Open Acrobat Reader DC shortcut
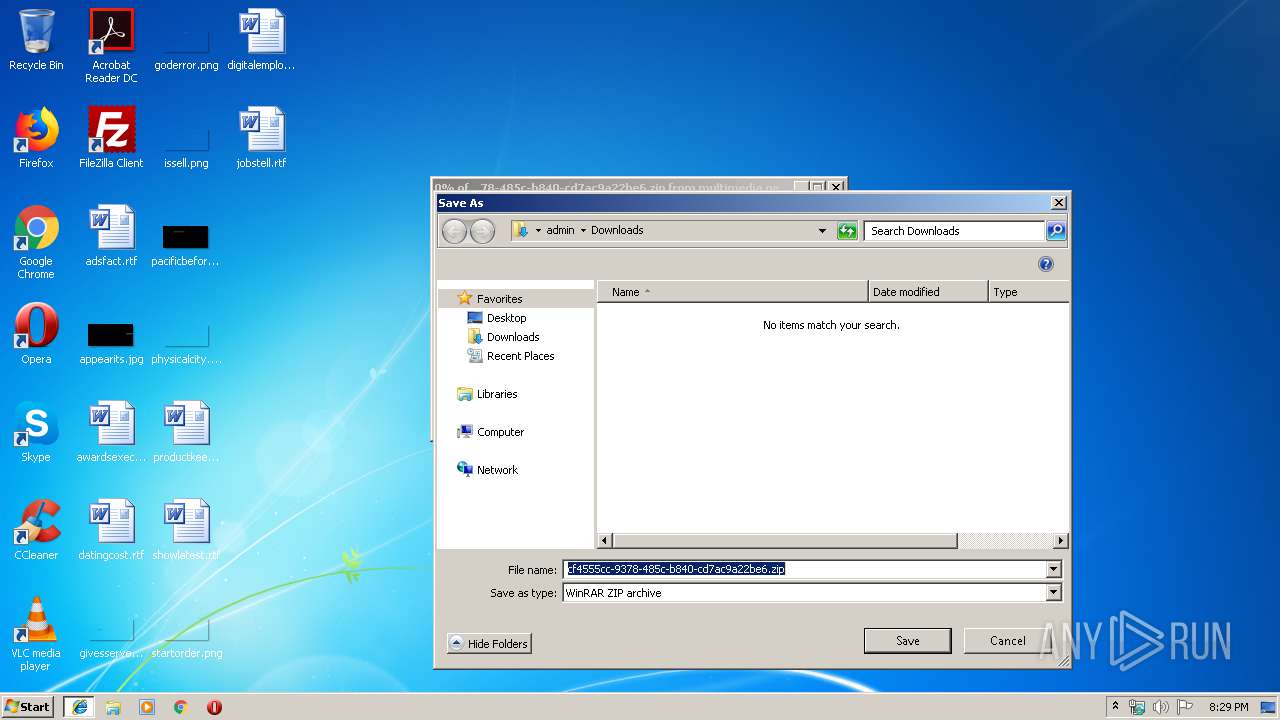 click(x=111, y=46)
